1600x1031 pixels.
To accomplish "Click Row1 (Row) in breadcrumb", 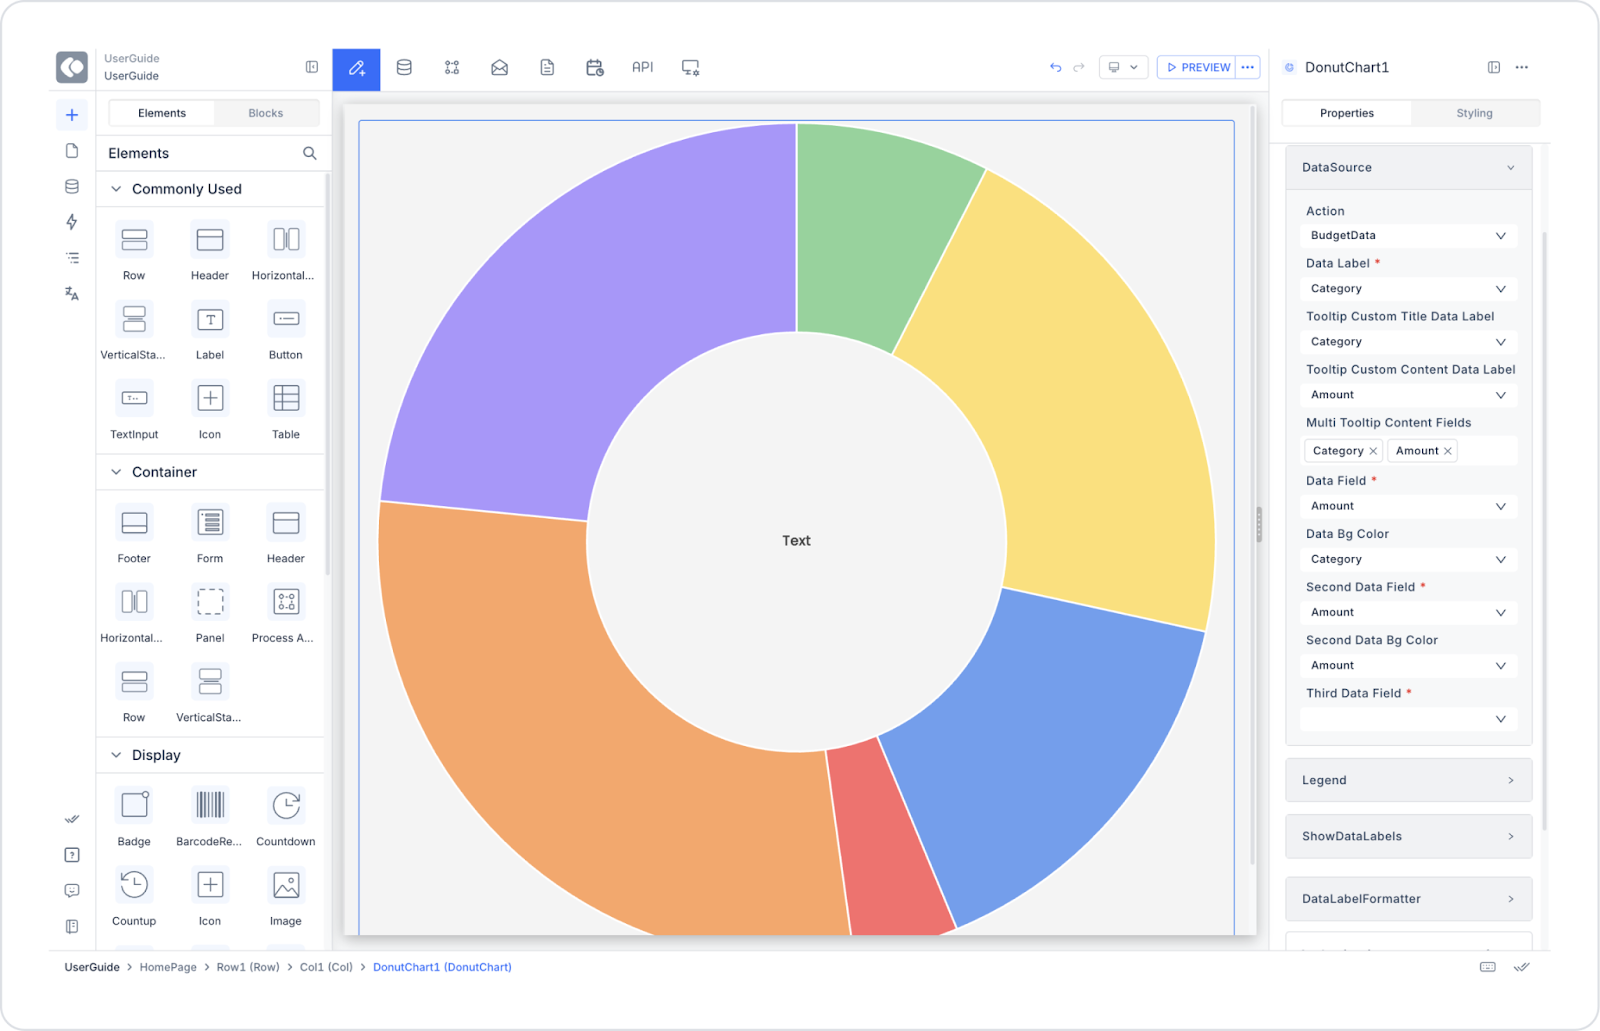I will point(248,967).
